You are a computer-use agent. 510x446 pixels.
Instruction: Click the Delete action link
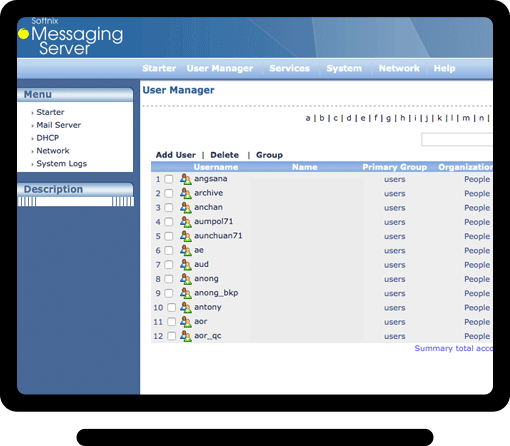coord(224,155)
